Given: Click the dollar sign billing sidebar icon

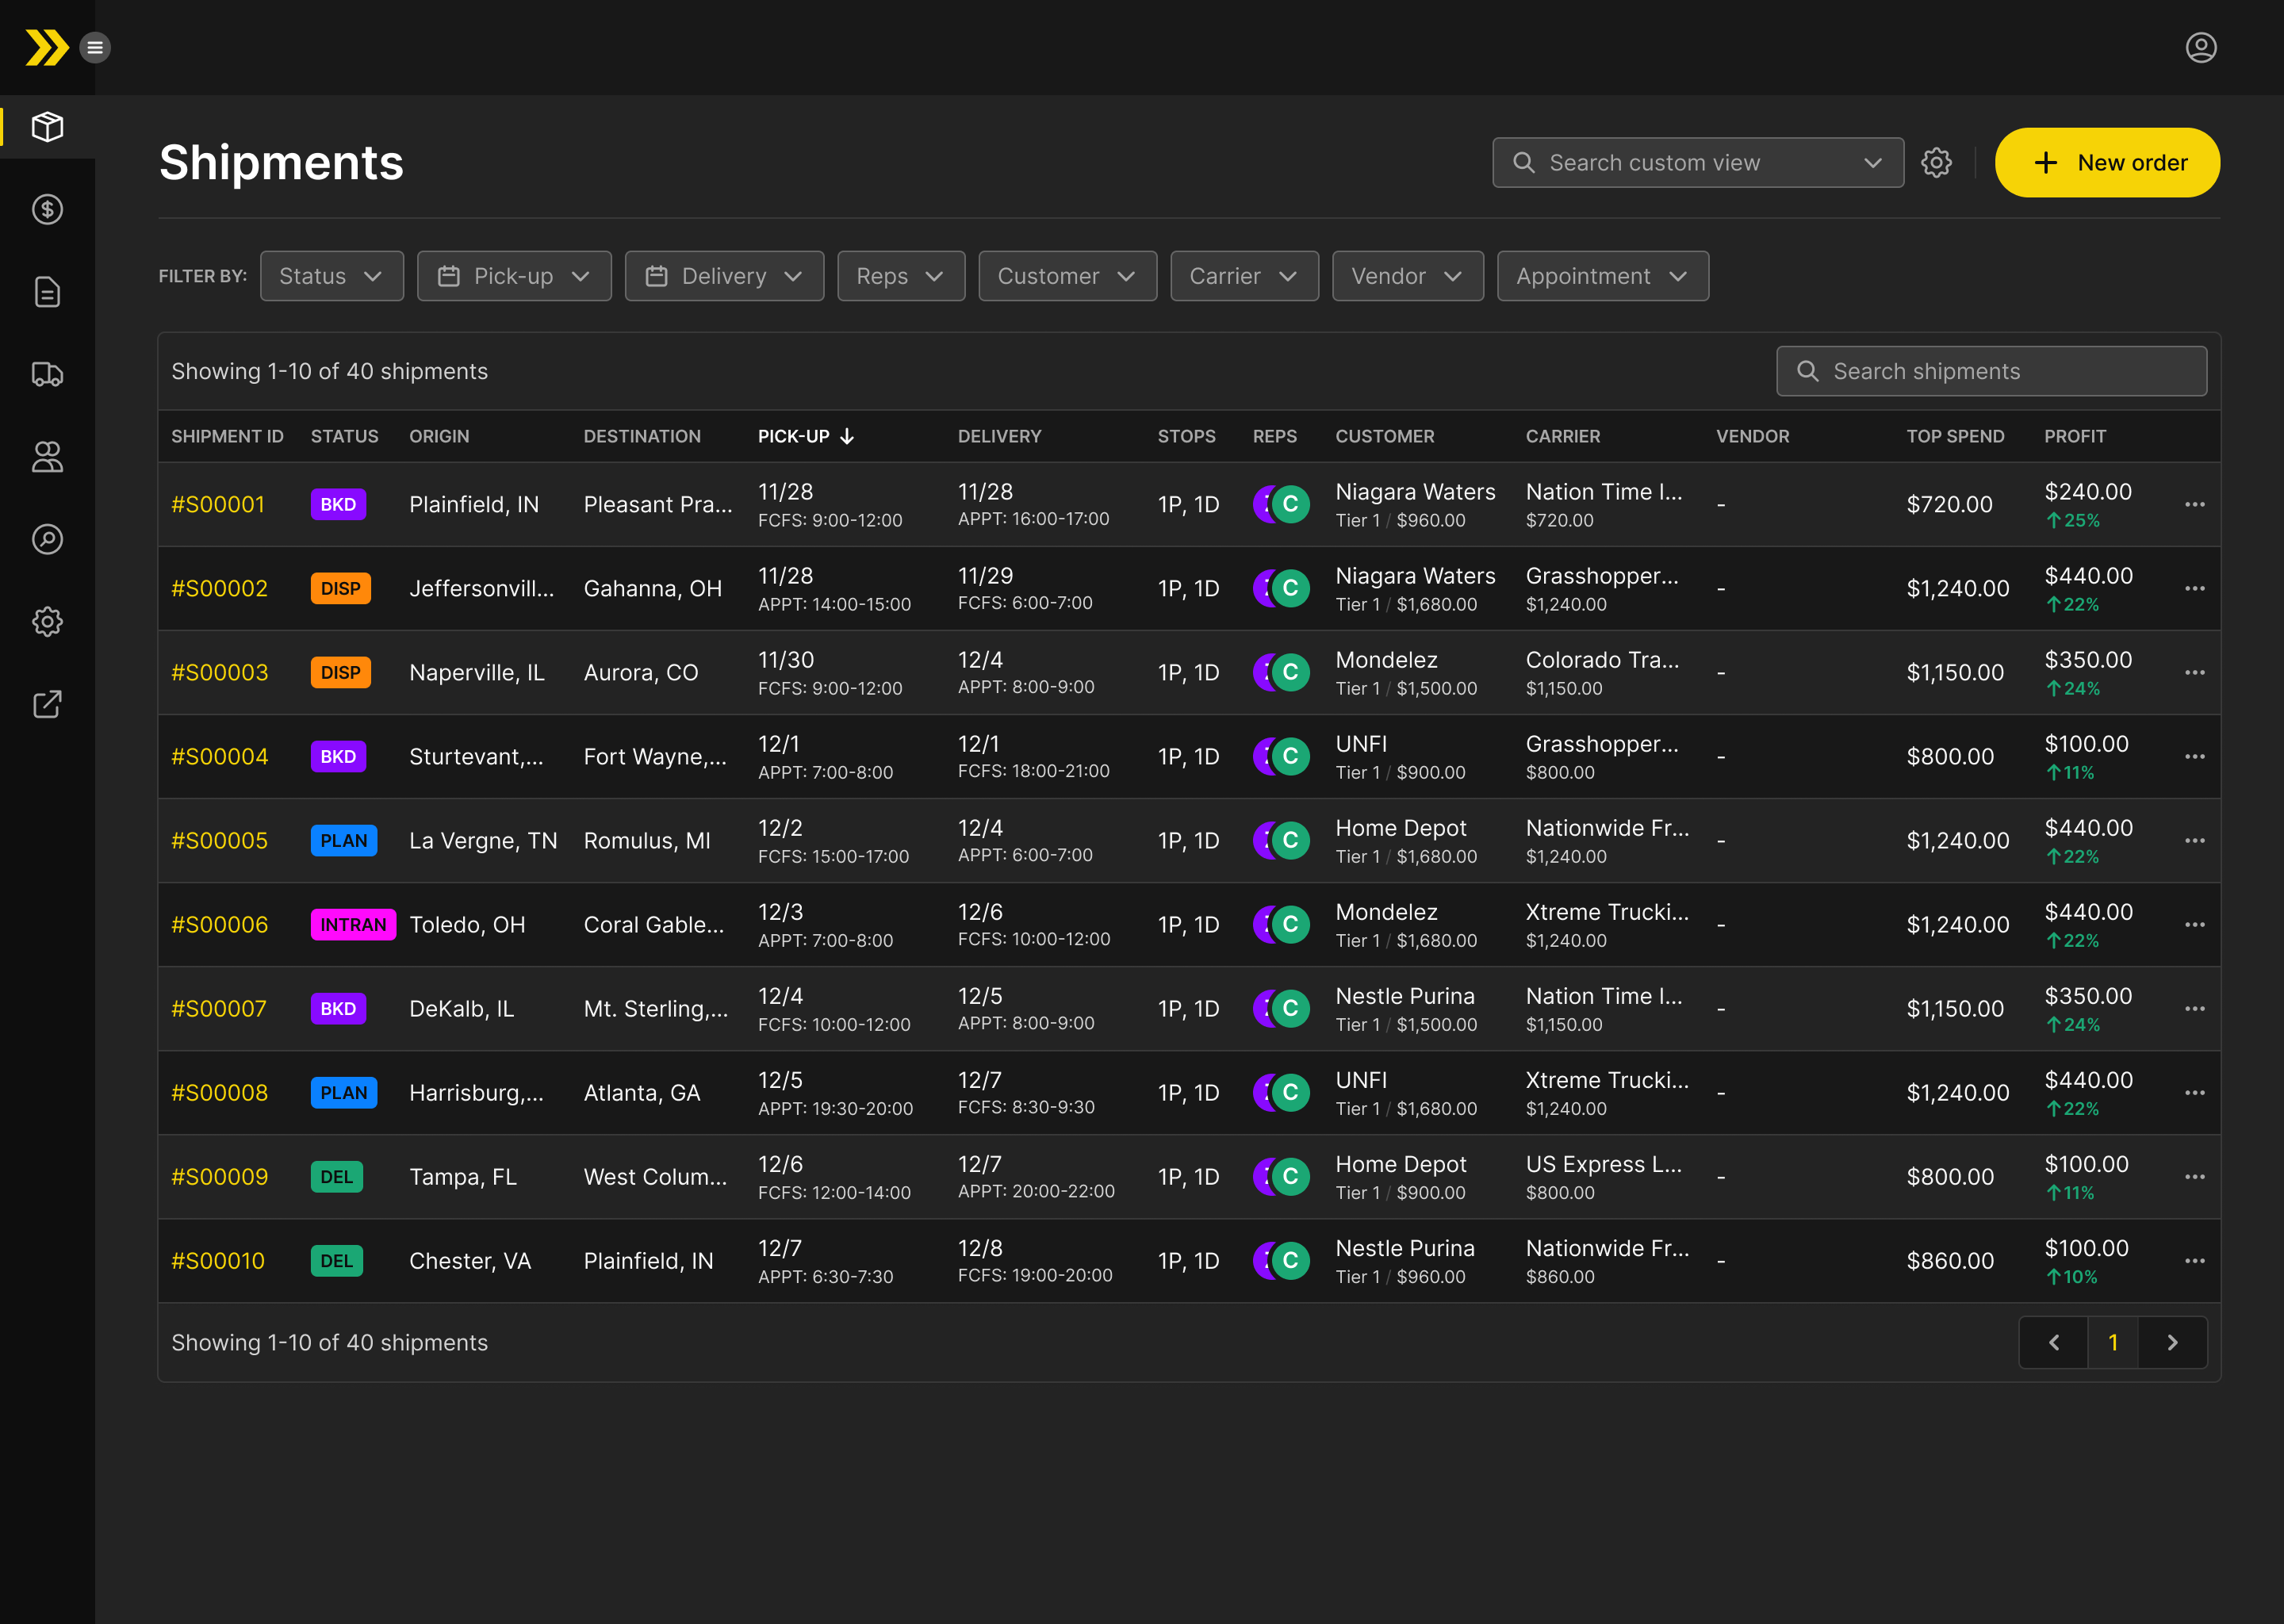Looking at the screenshot, I should pyautogui.click(x=47, y=210).
